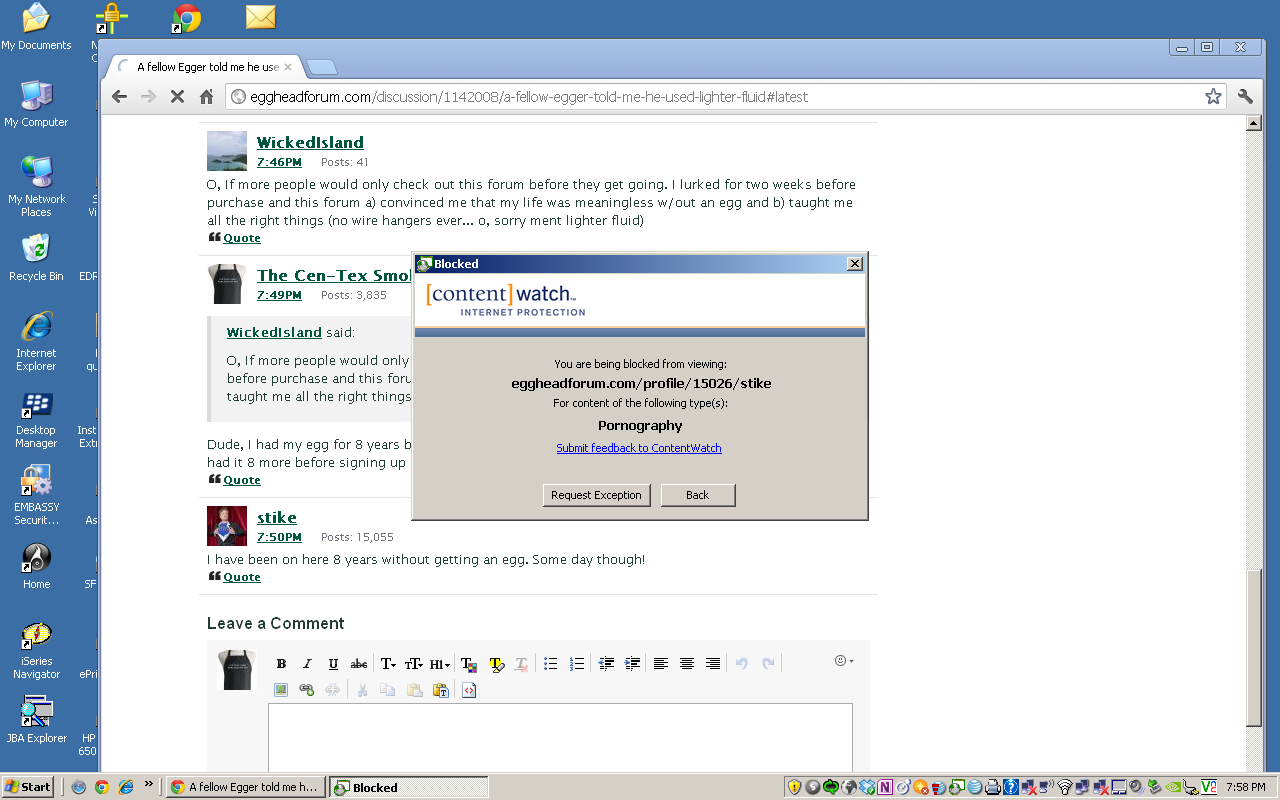Align text right
Image resolution: width=1280 pixels, height=800 pixels.
(x=713, y=663)
